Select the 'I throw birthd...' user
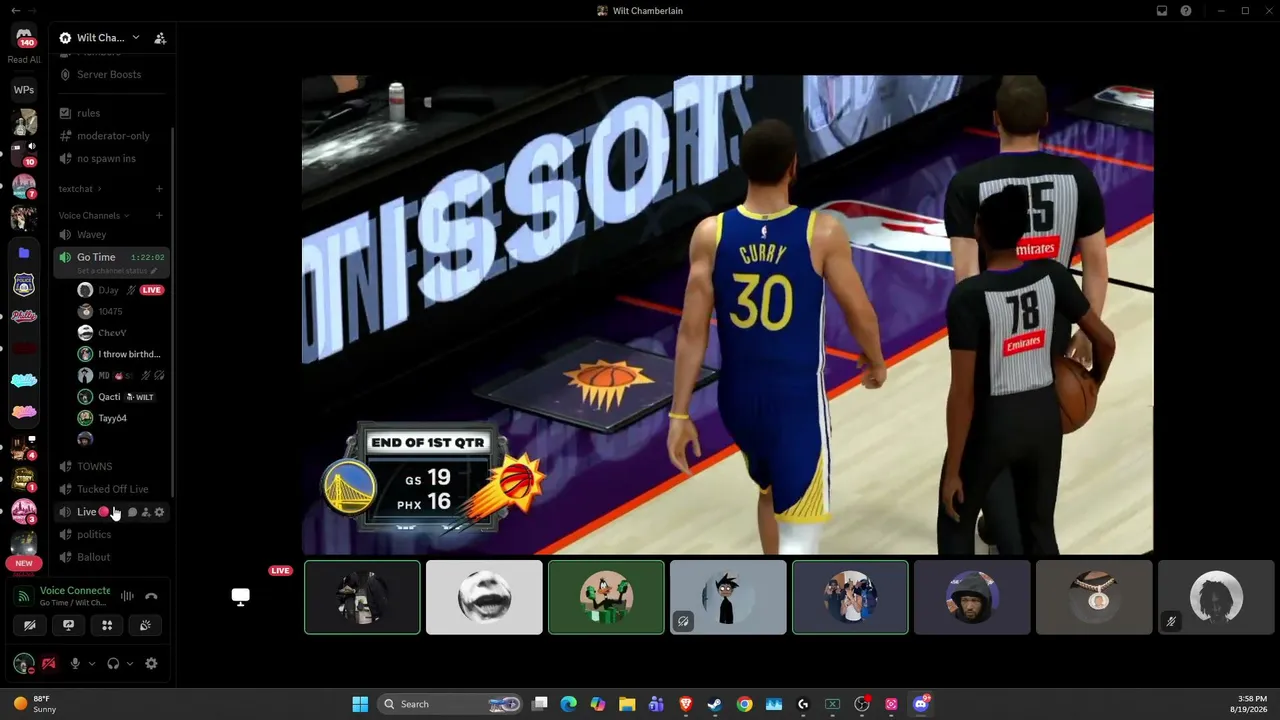The image size is (1280, 720). (x=119, y=354)
